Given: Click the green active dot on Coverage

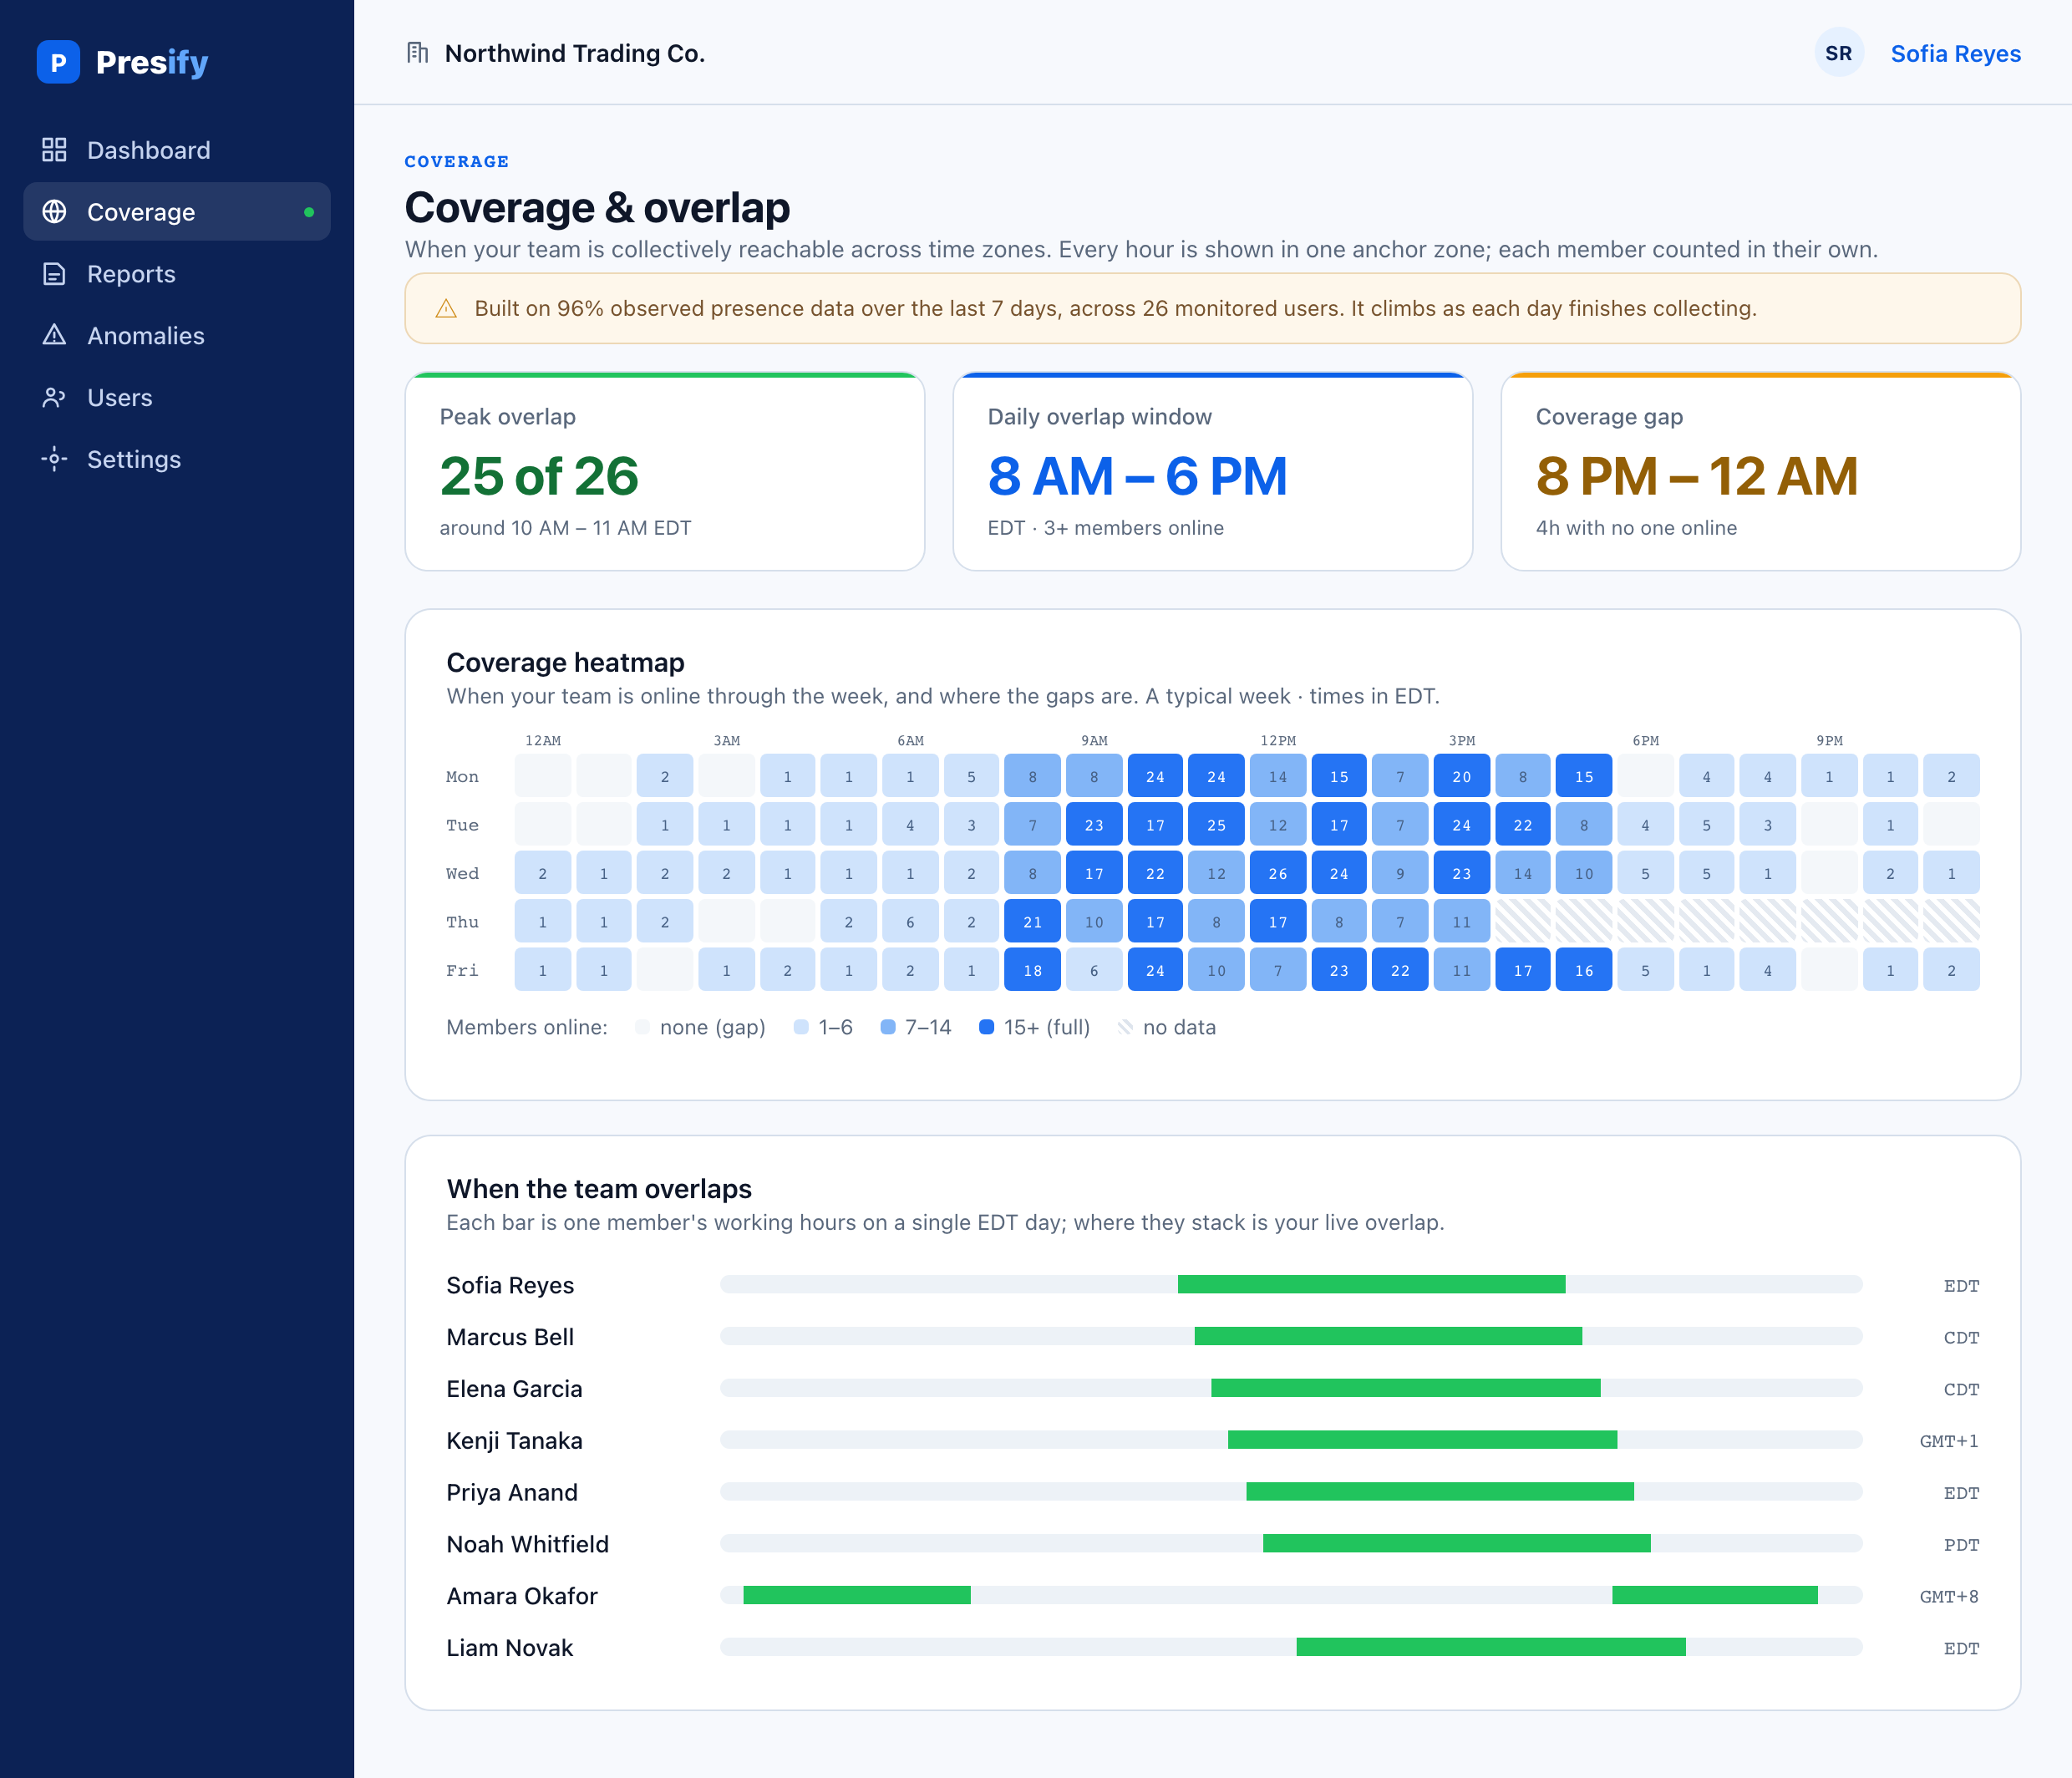Looking at the screenshot, I should coord(309,212).
